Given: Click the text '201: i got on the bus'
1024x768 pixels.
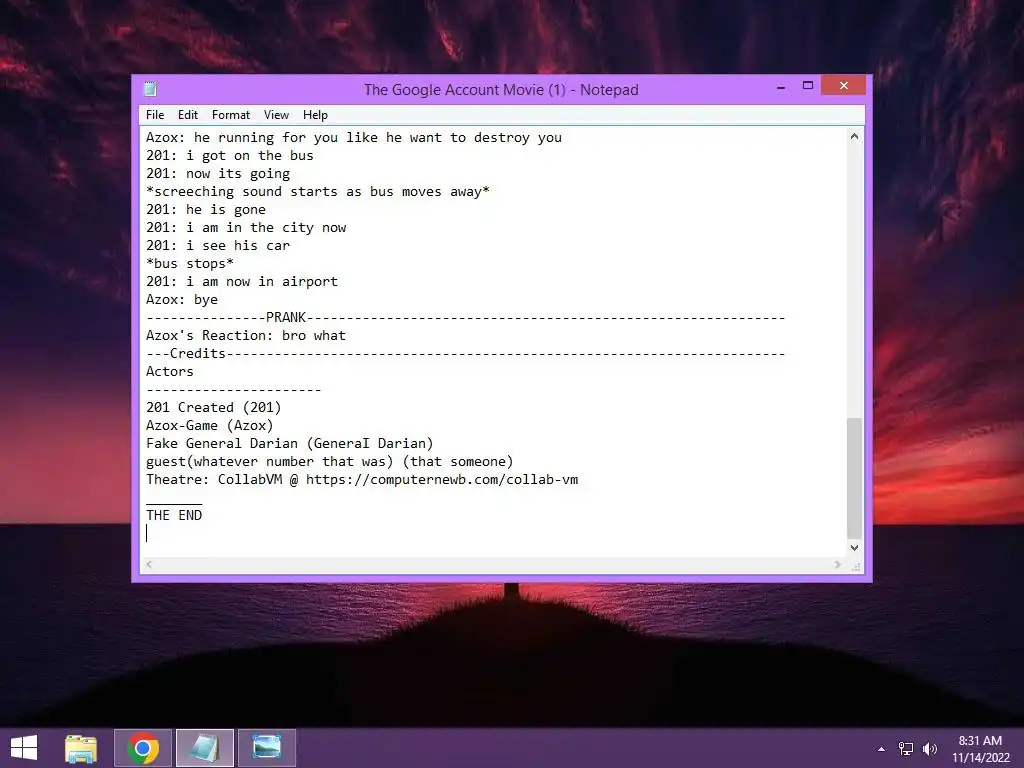Looking at the screenshot, I should coord(229,155).
